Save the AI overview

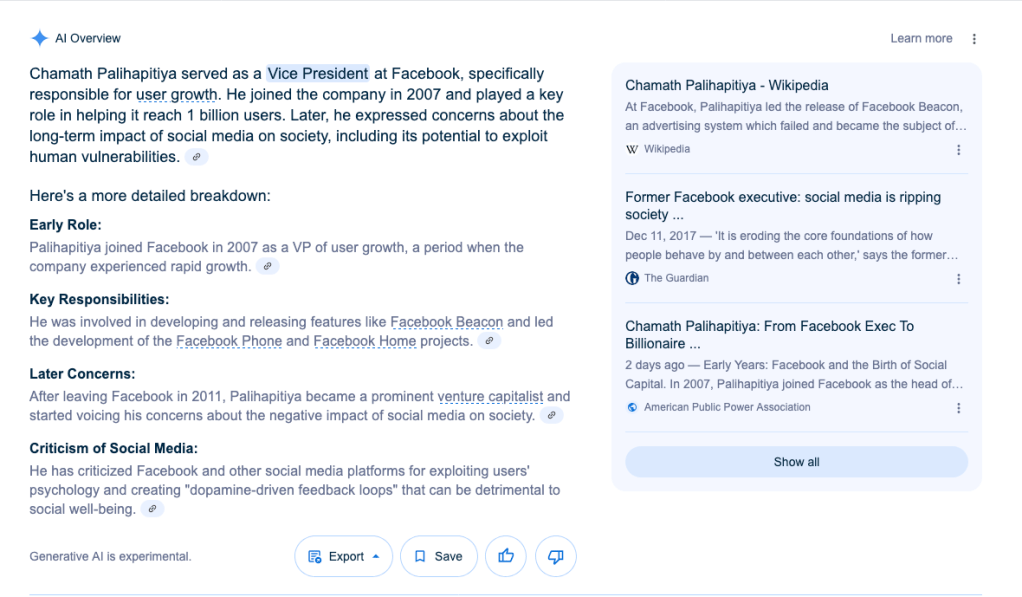438,556
